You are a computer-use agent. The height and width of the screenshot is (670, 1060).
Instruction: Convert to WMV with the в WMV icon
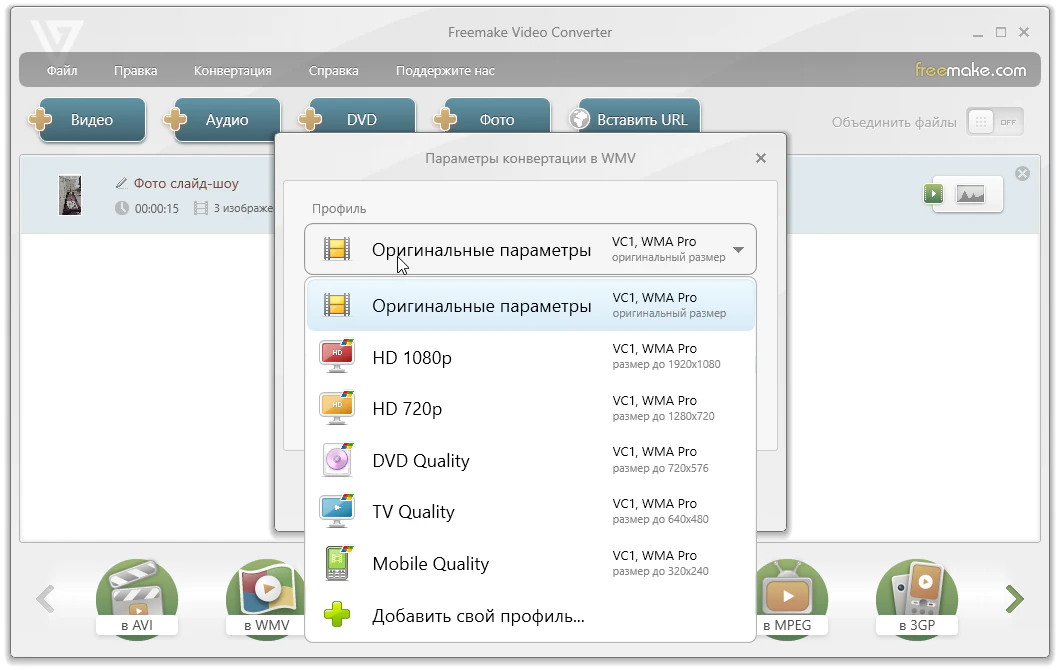tap(266, 598)
